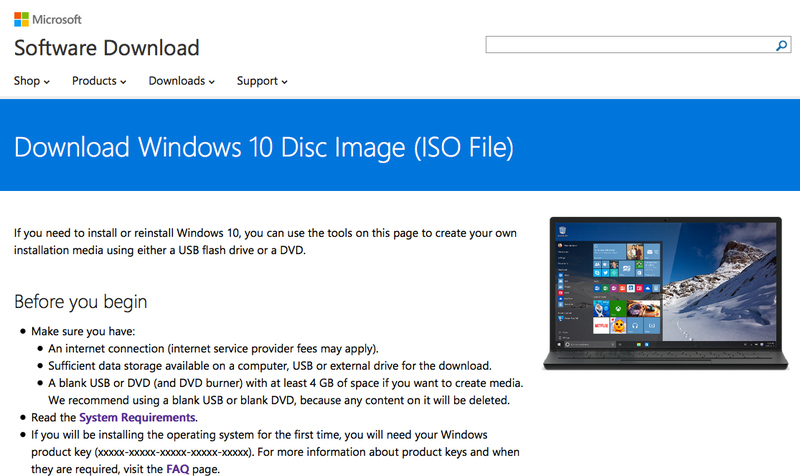Open the System Requirements link
This screenshot has height=476, width=800.
tap(137, 417)
